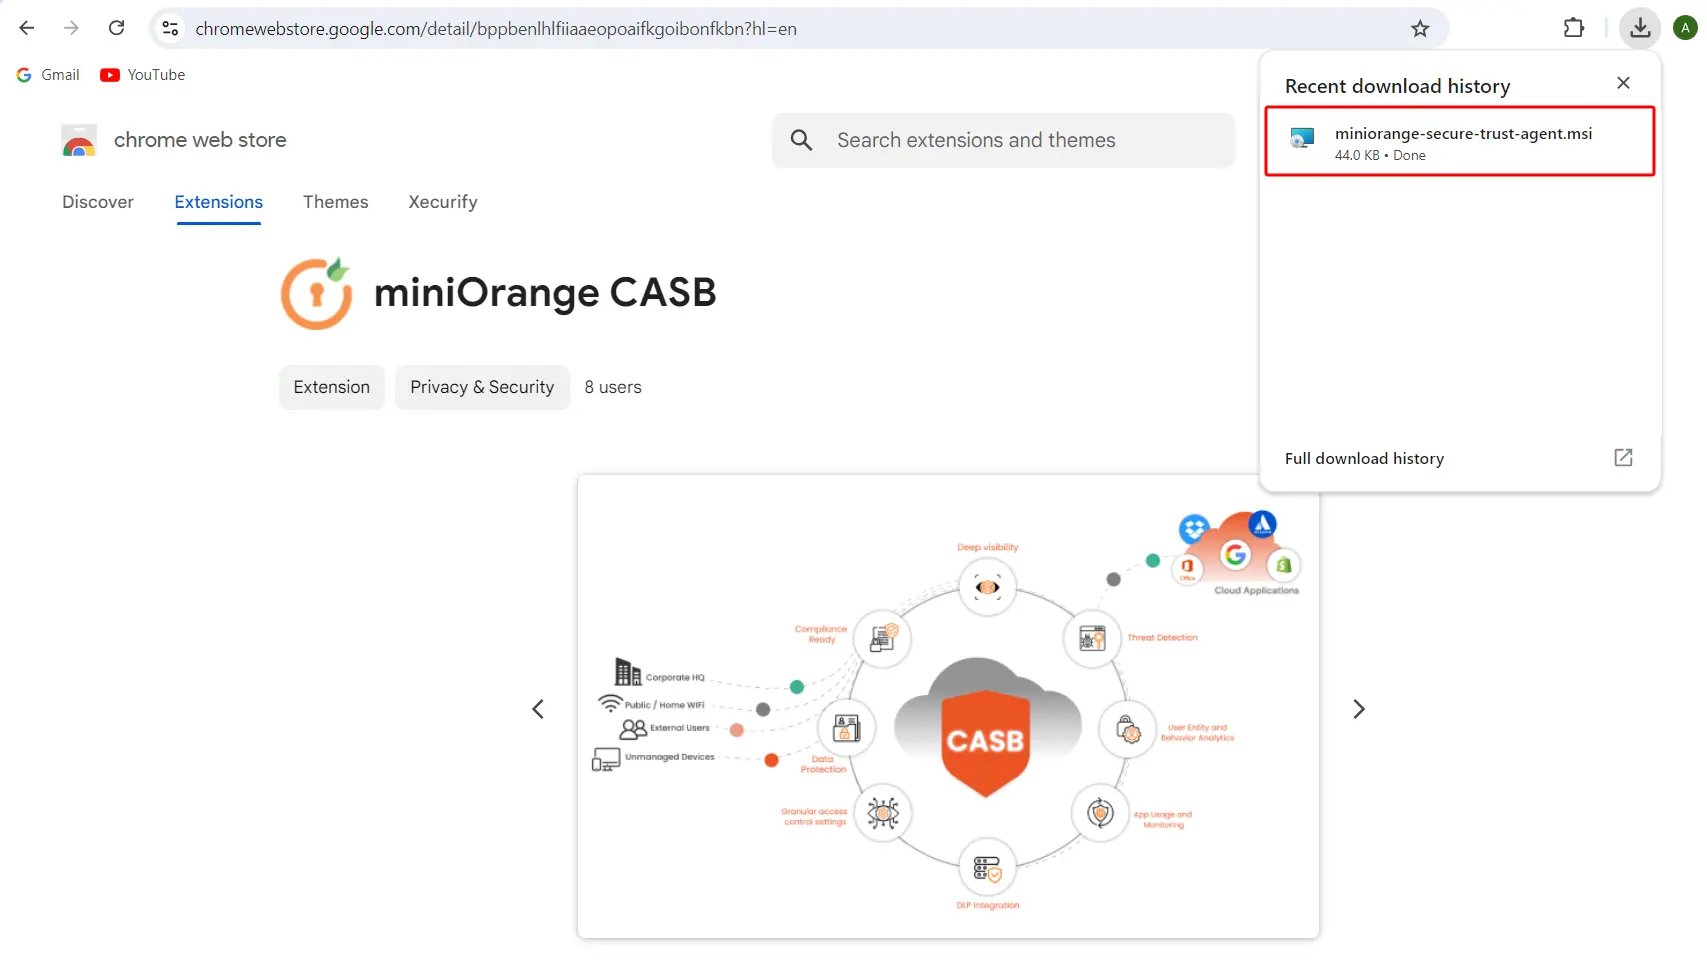
Task: Toggle forward navigation arrow
Action: click(x=71, y=27)
